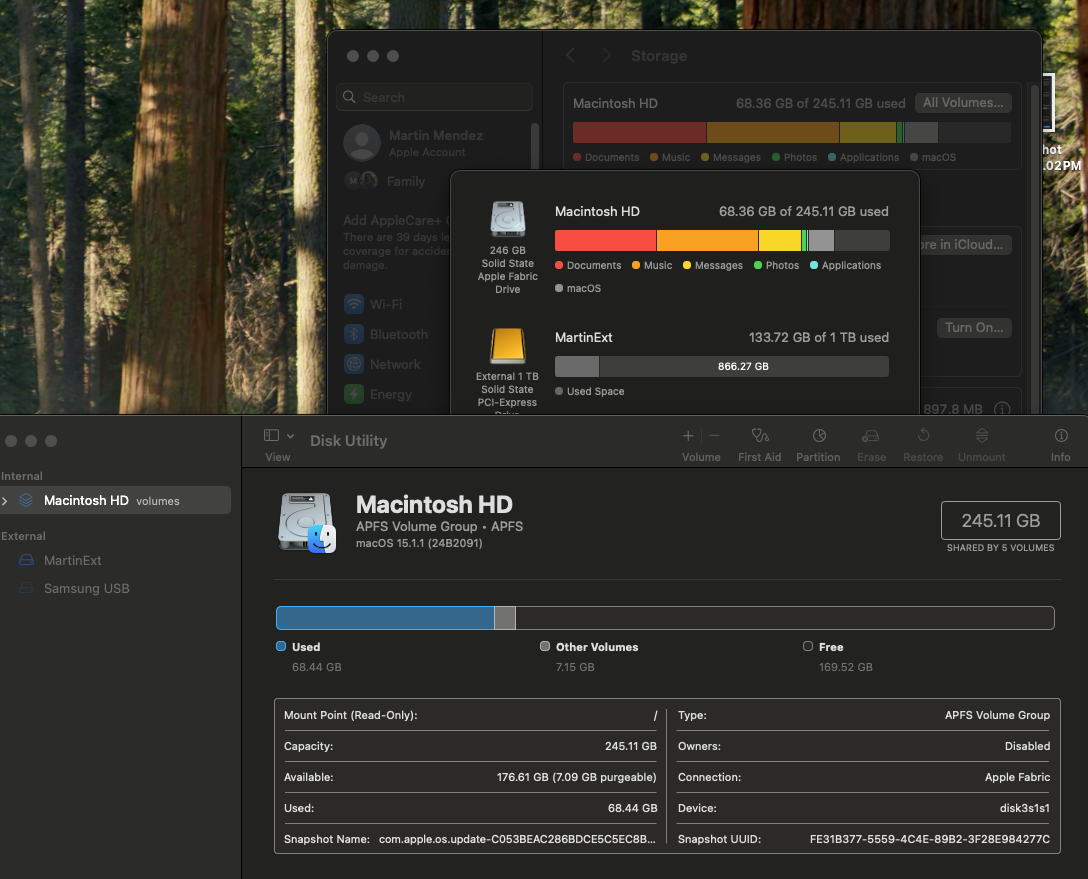This screenshot has height=879, width=1088.
Task: Expand the Macintosh HD volumes tree
Action: point(6,501)
